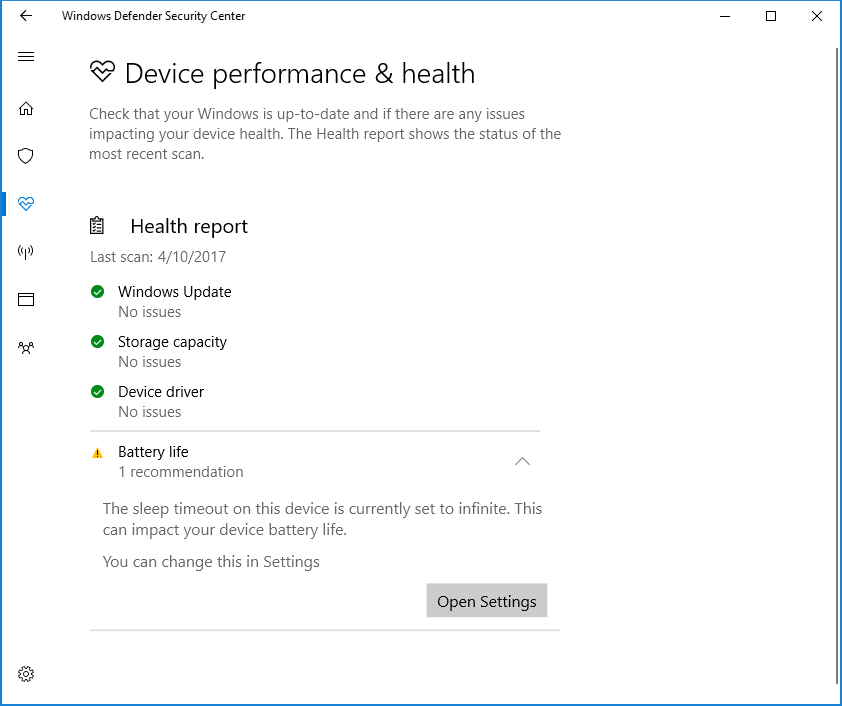Open Firewall & network protection antenna icon
Image resolution: width=842 pixels, height=706 pixels.
[x=26, y=251]
